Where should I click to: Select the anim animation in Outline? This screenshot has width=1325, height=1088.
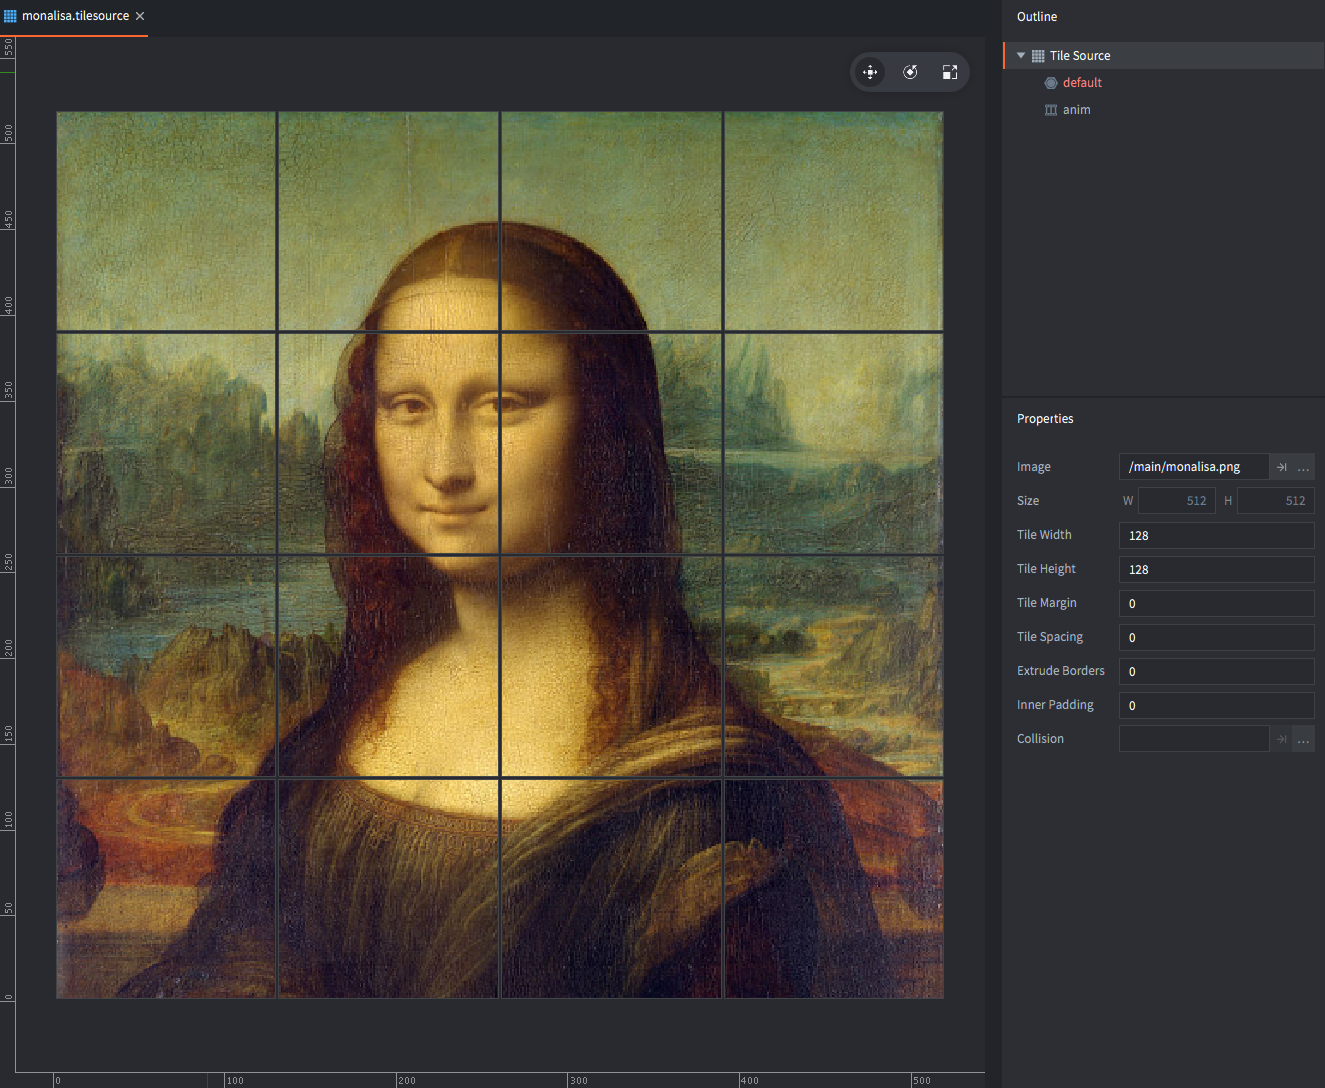(x=1076, y=110)
